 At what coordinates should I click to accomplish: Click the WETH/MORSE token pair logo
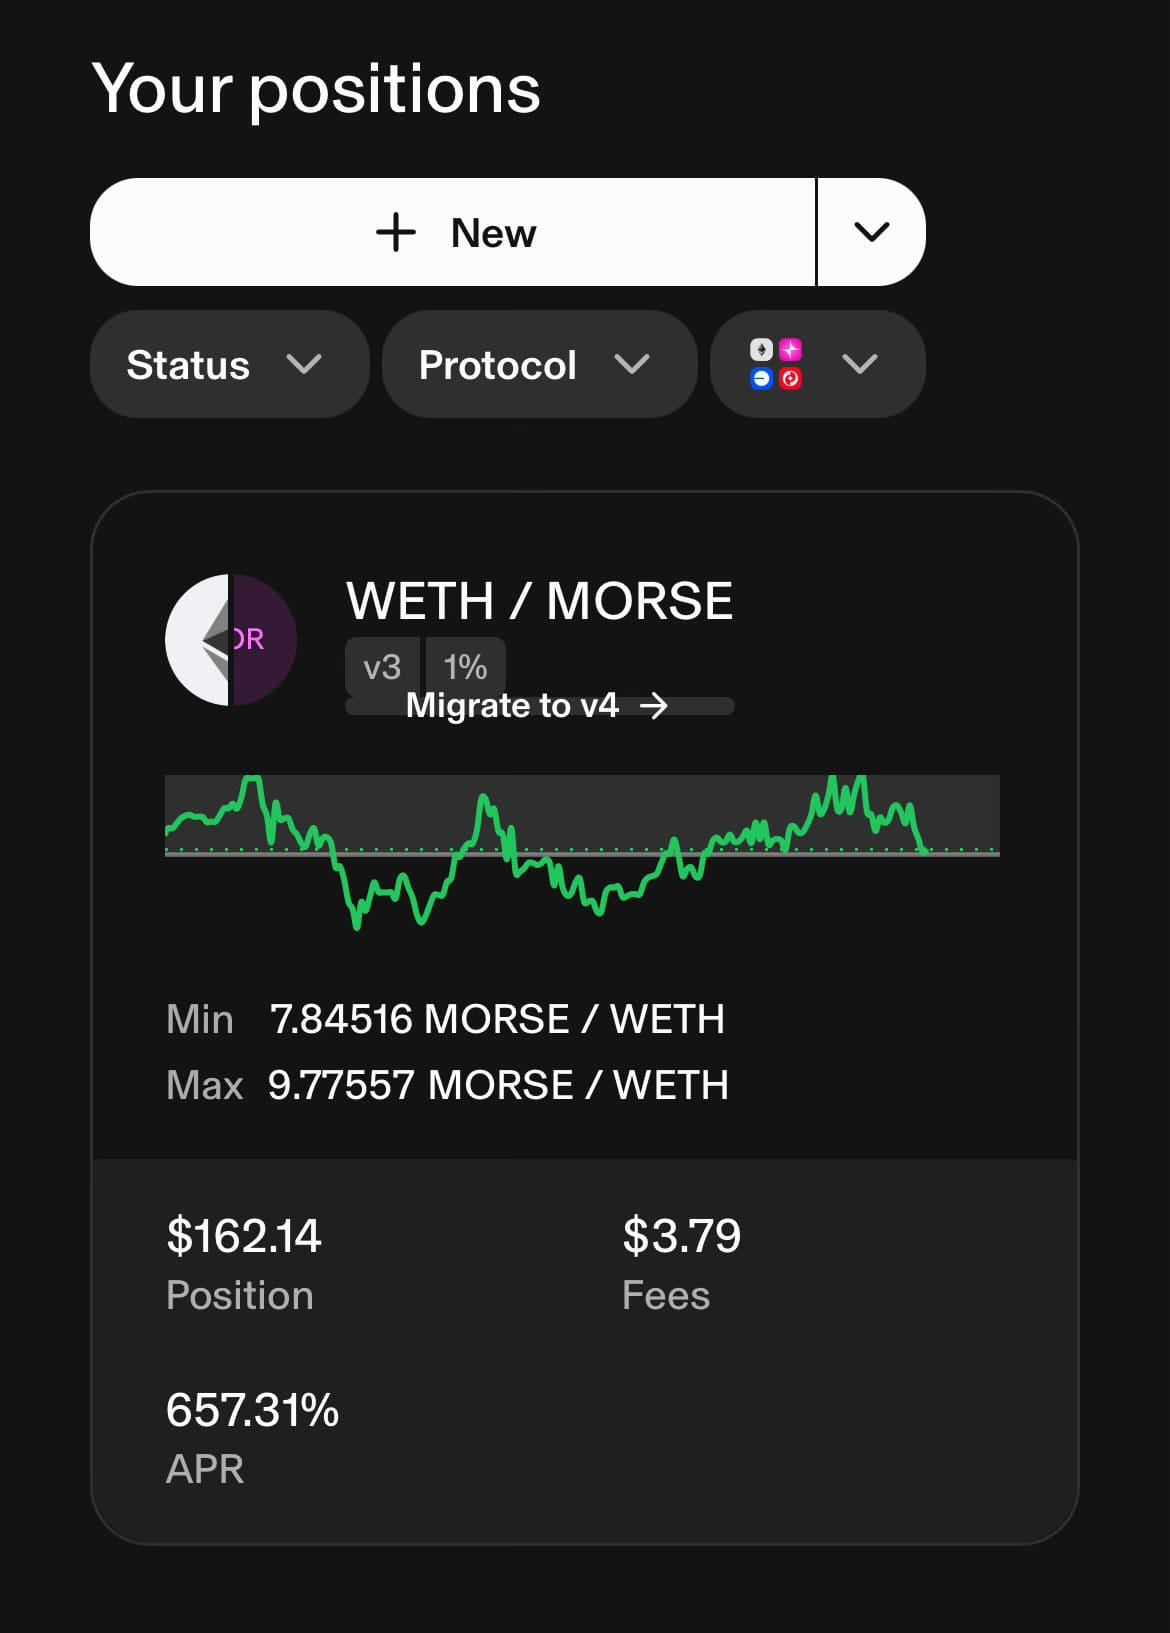click(x=231, y=640)
